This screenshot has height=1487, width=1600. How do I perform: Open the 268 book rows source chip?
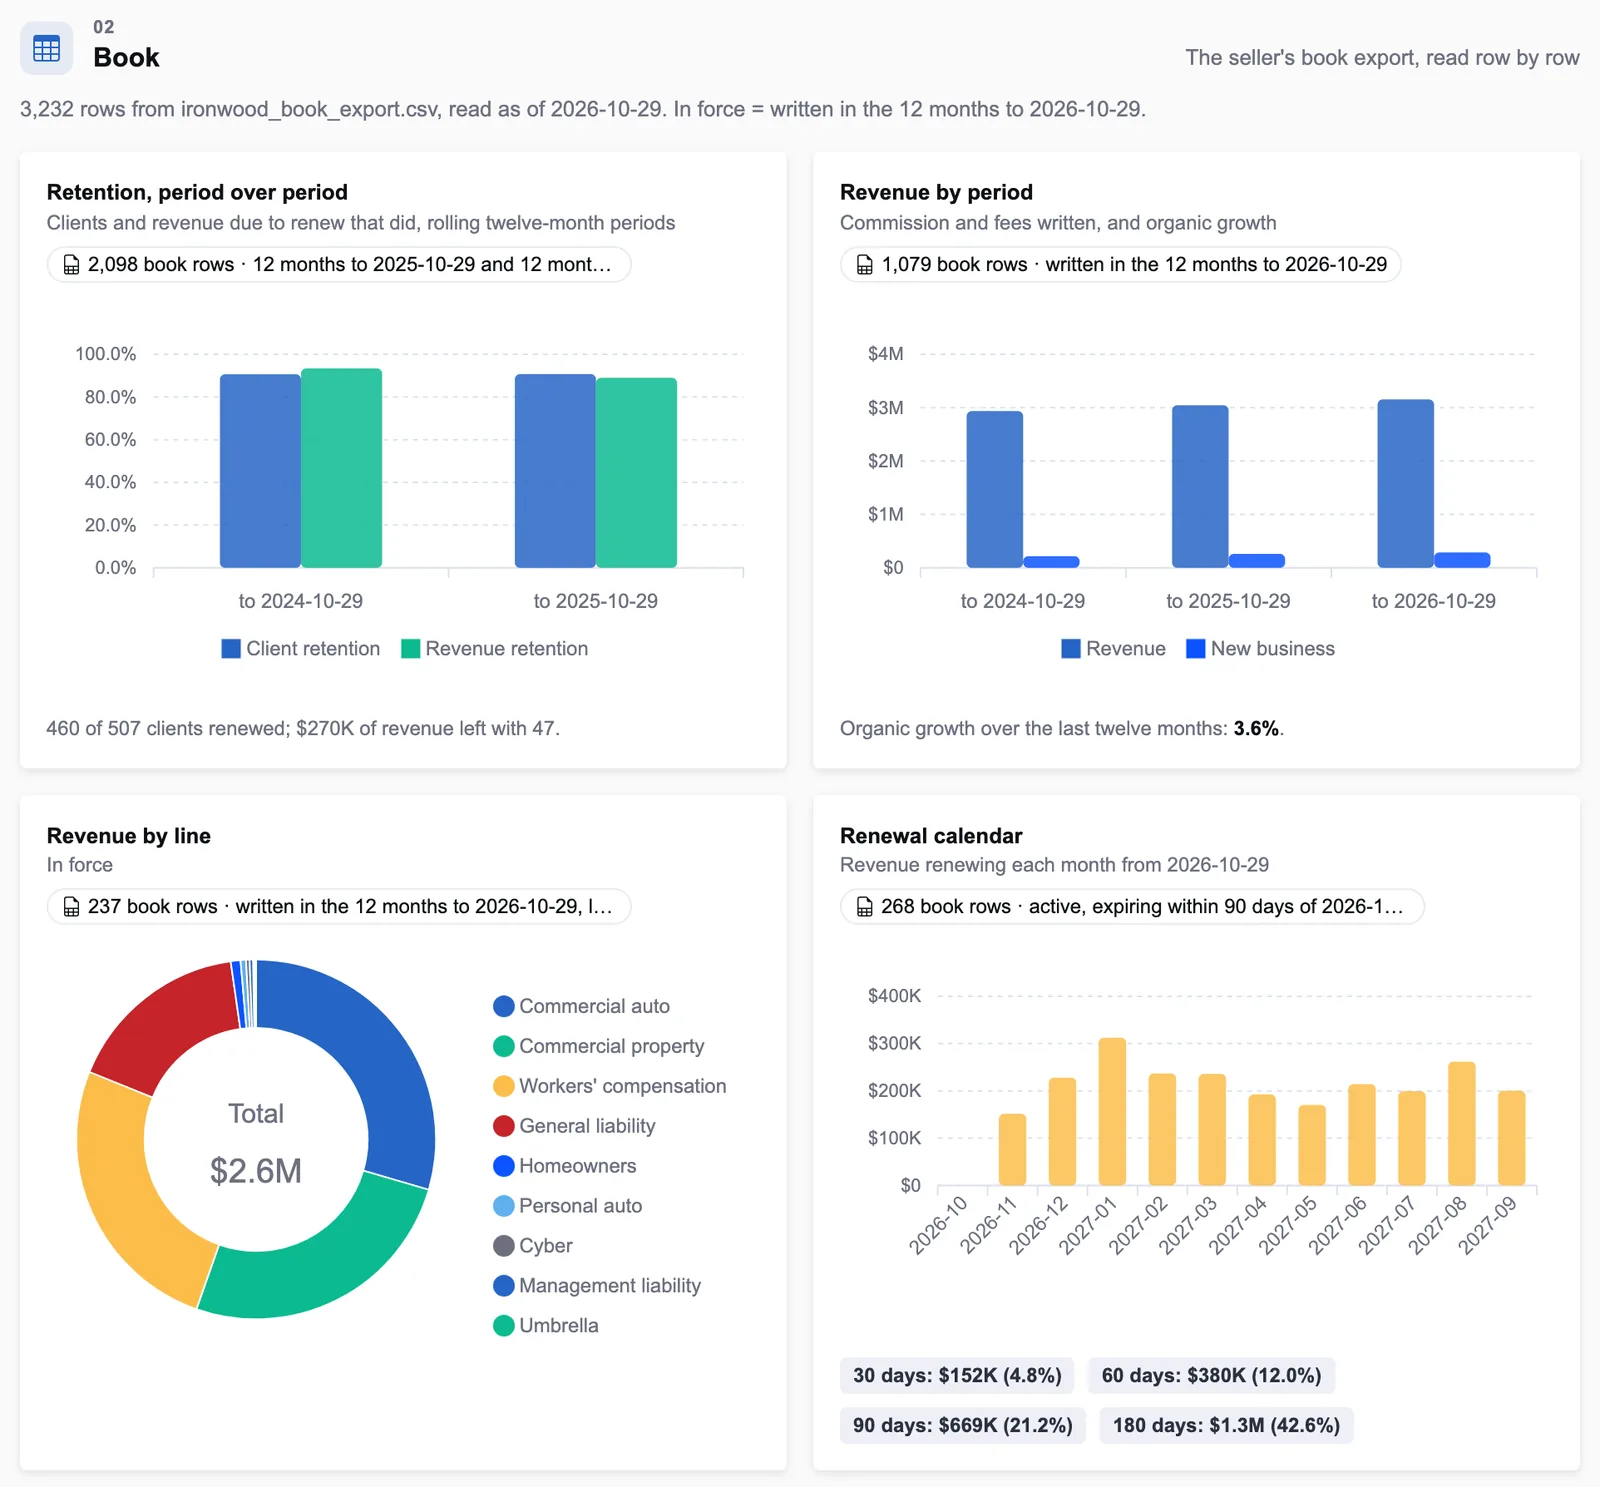click(x=1132, y=907)
